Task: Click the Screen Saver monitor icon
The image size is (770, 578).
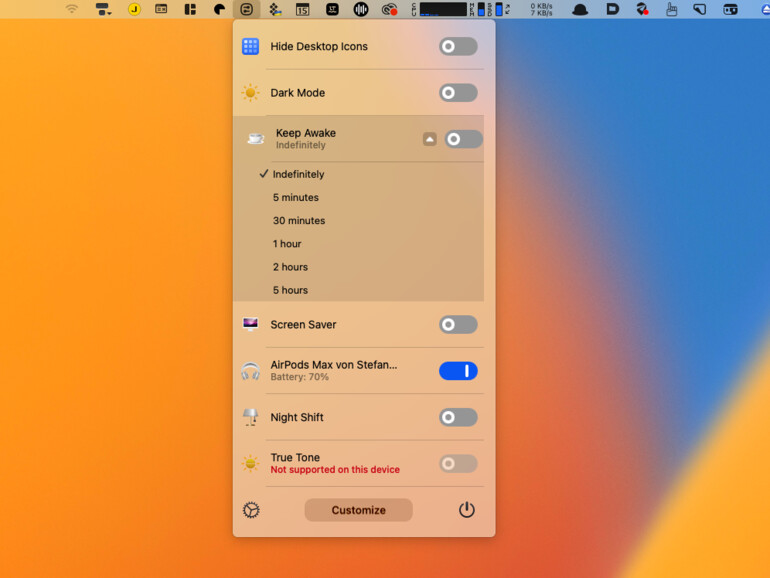Action: click(x=250, y=324)
